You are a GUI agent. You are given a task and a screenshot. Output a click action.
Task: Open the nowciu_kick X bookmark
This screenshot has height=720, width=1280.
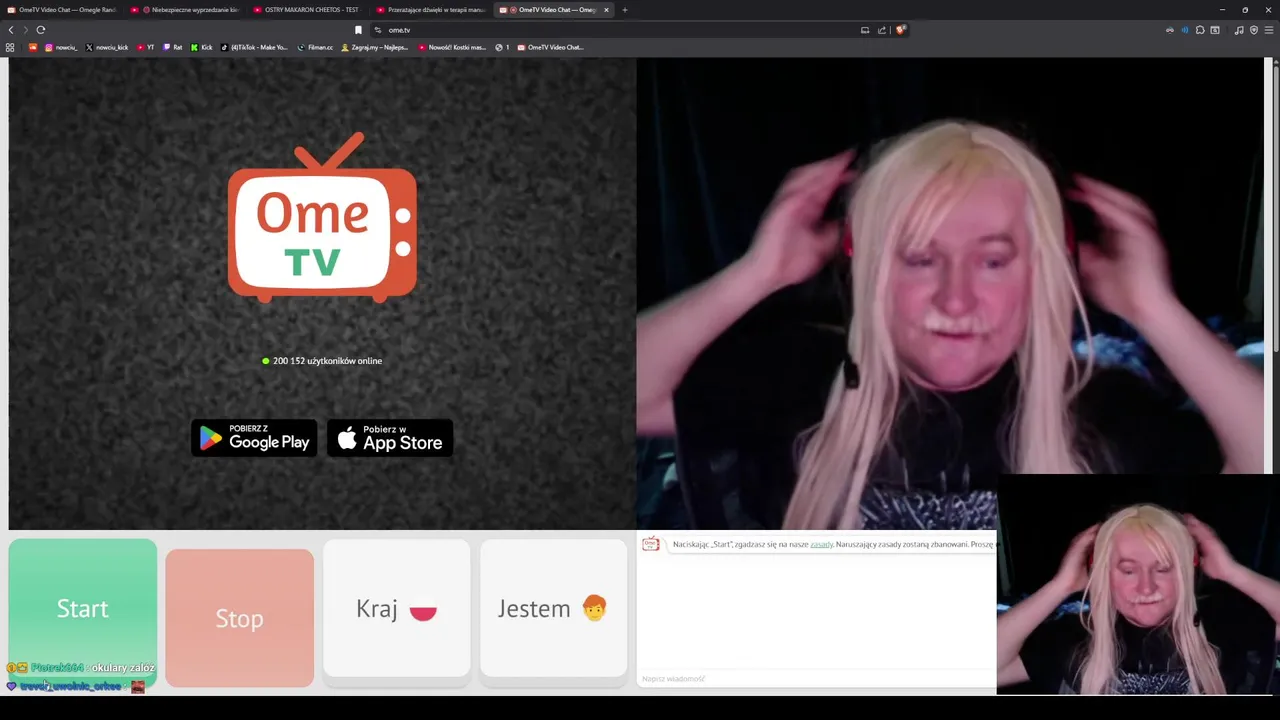[107, 47]
